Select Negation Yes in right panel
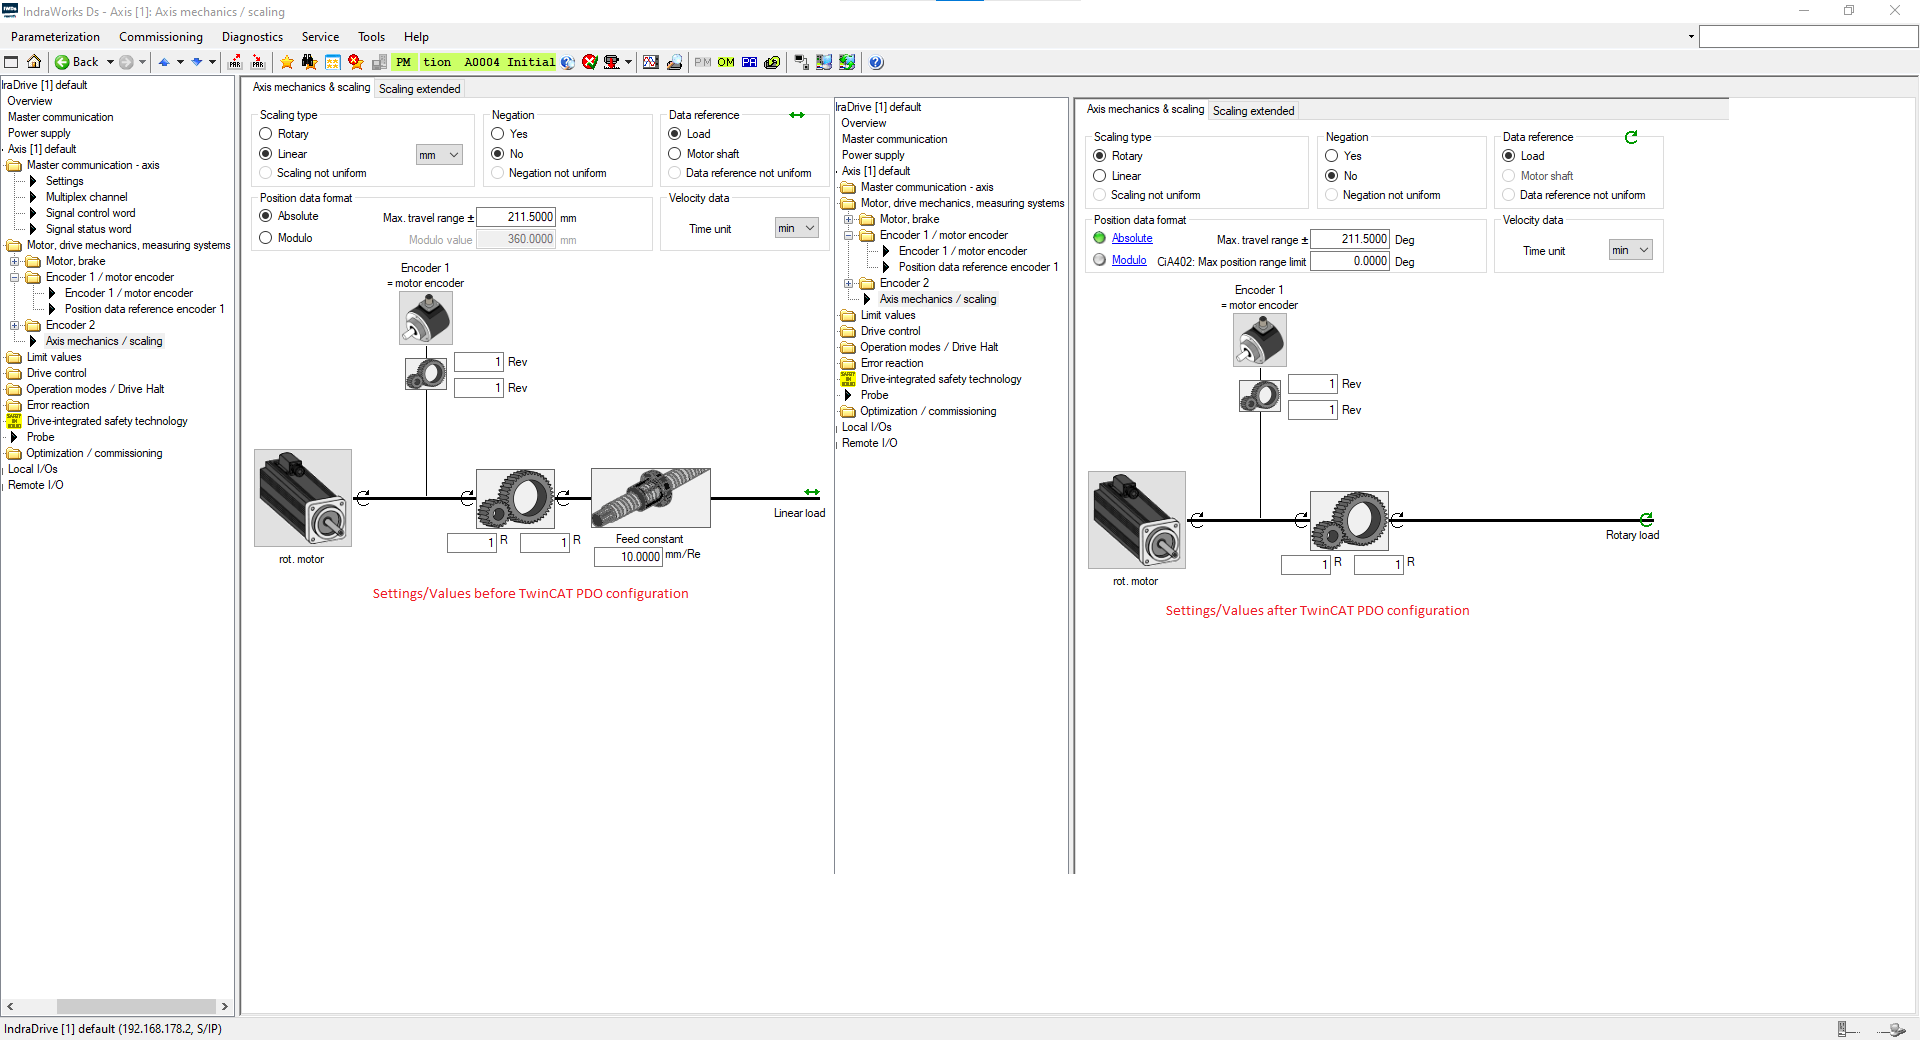Image resolution: width=1920 pixels, height=1040 pixels. [1332, 156]
